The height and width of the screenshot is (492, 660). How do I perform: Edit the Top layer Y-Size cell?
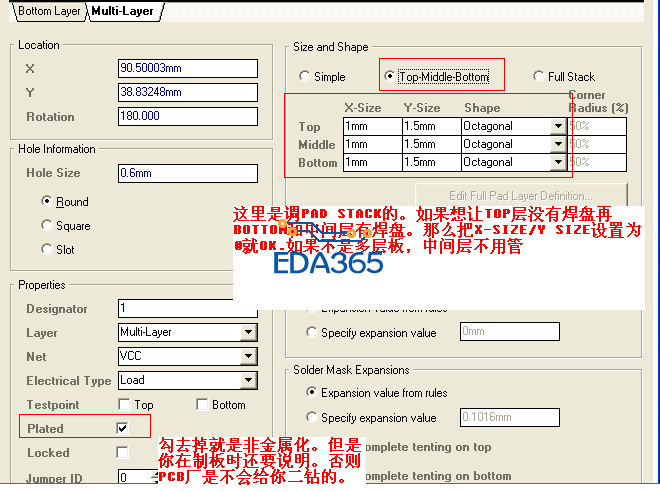[x=431, y=126]
